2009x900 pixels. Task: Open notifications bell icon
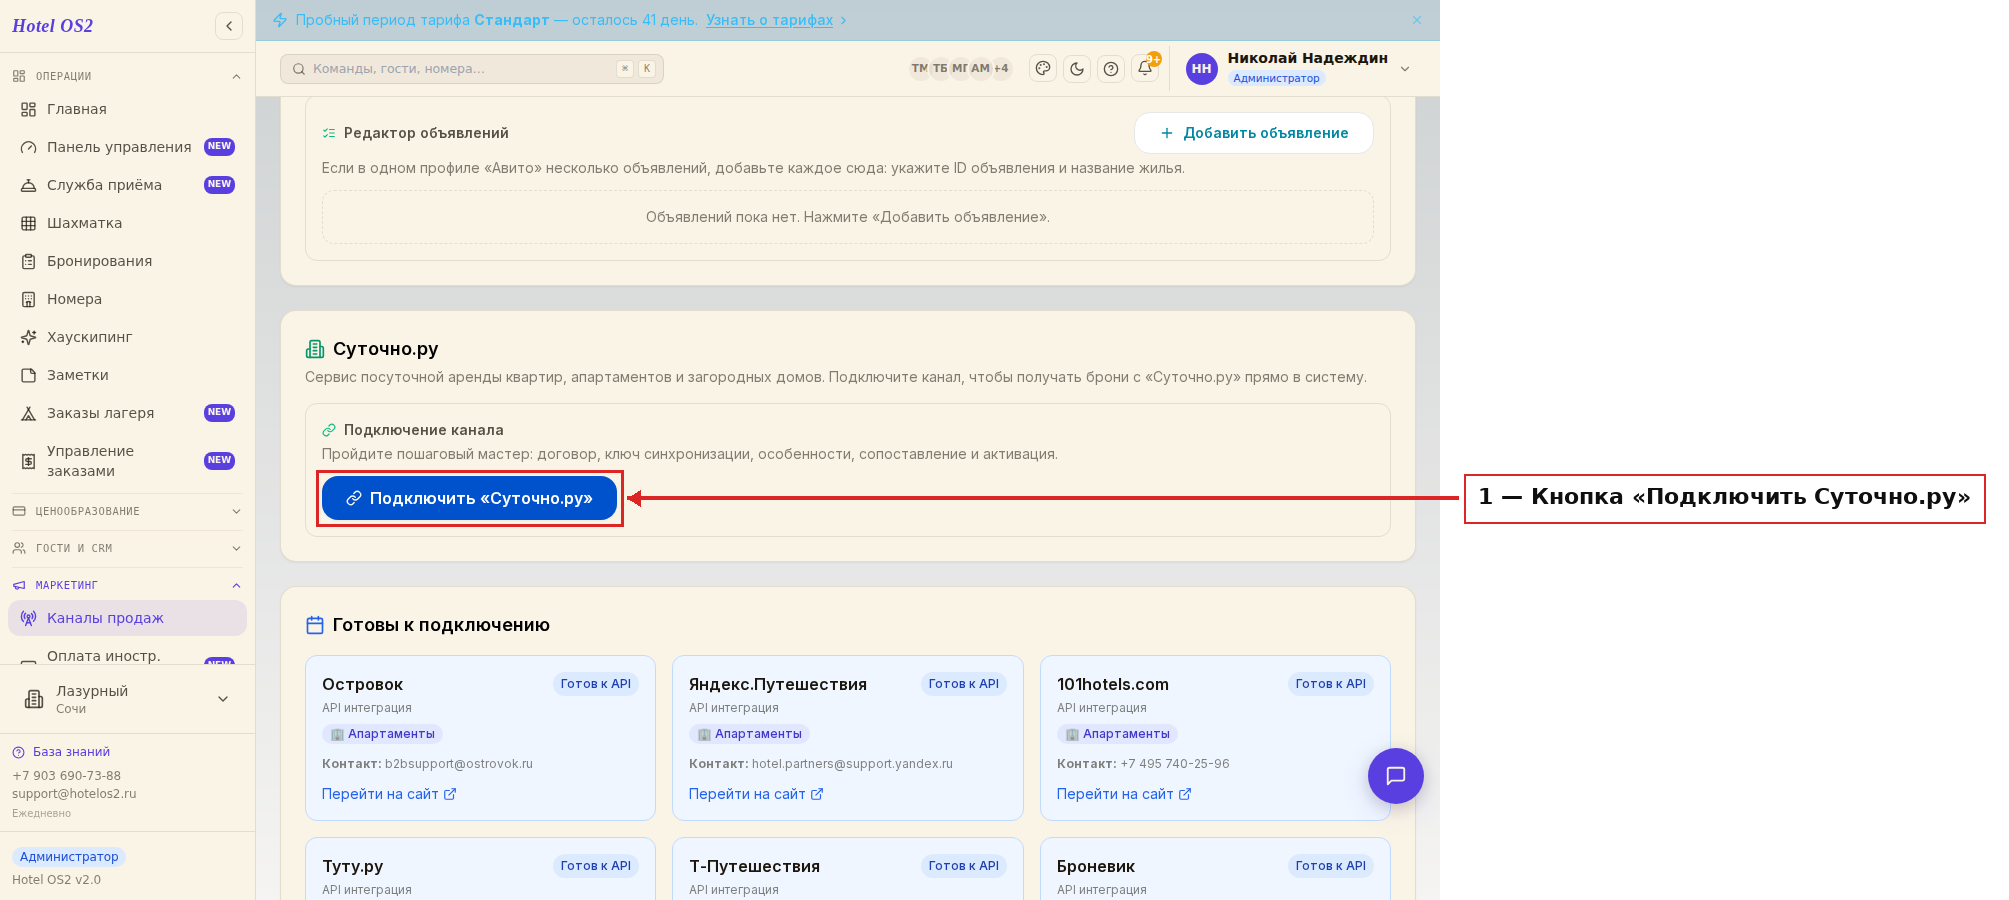click(x=1145, y=68)
